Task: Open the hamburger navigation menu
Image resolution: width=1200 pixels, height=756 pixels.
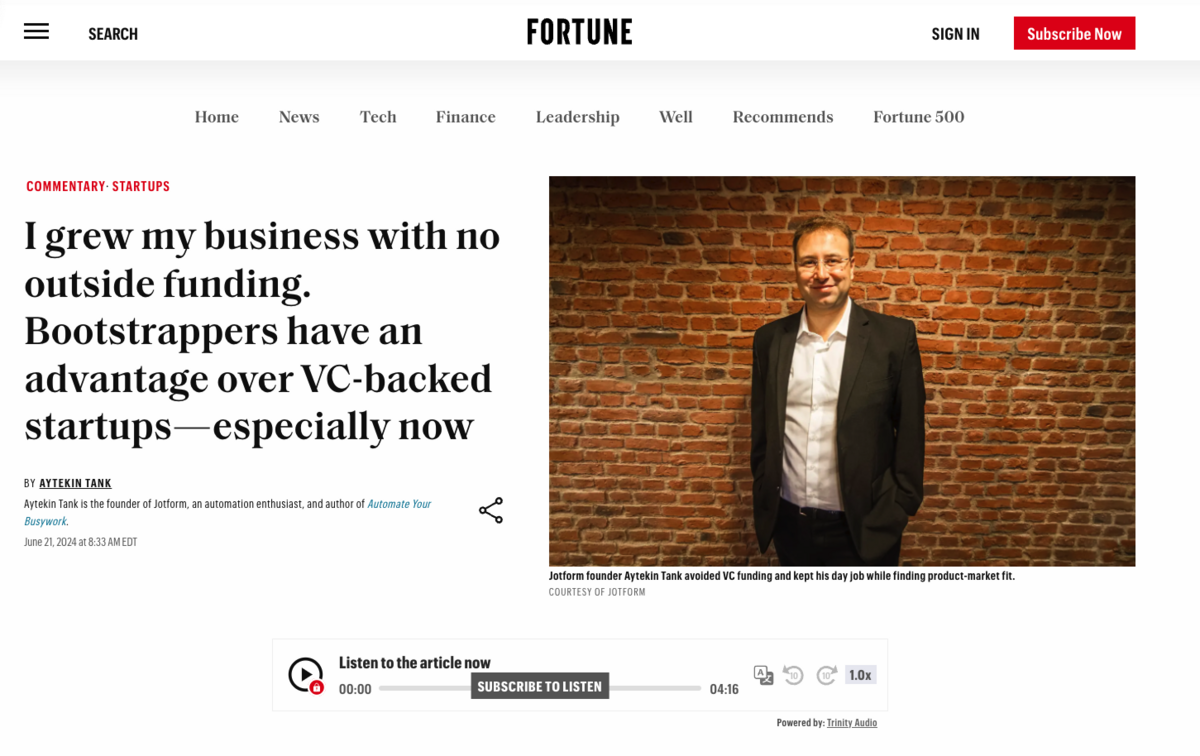Action: tap(37, 32)
